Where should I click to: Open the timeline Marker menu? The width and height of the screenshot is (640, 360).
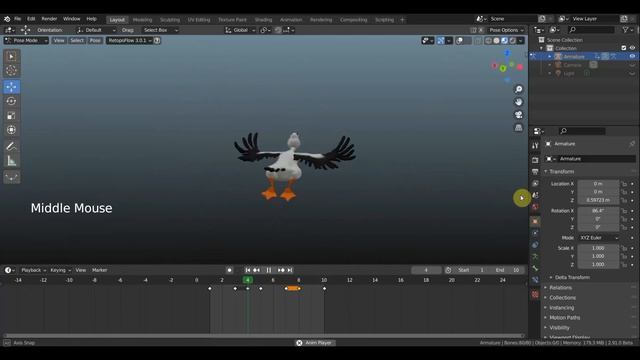pyautogui.click(x=100, y=270)
